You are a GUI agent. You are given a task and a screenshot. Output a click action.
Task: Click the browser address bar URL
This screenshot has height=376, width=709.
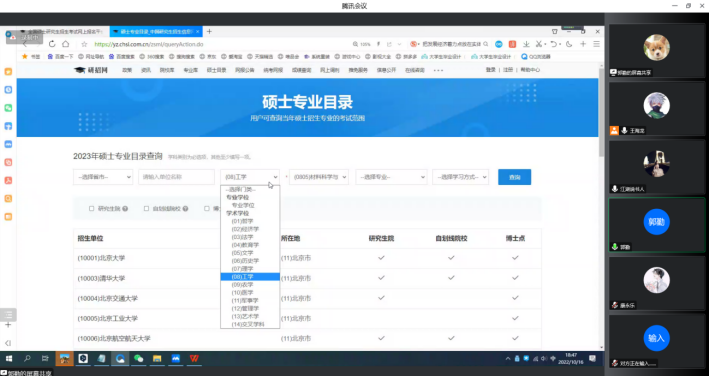149,44
